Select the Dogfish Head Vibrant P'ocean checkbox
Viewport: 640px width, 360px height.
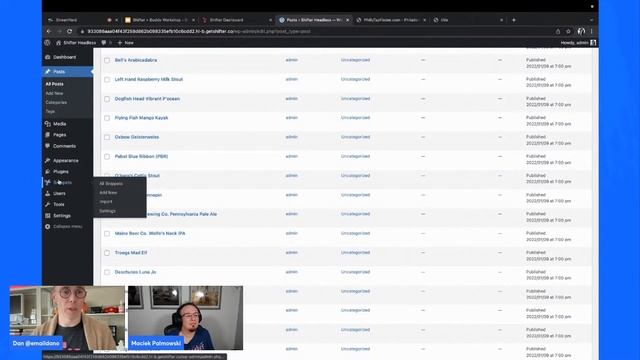click(107, 99)
